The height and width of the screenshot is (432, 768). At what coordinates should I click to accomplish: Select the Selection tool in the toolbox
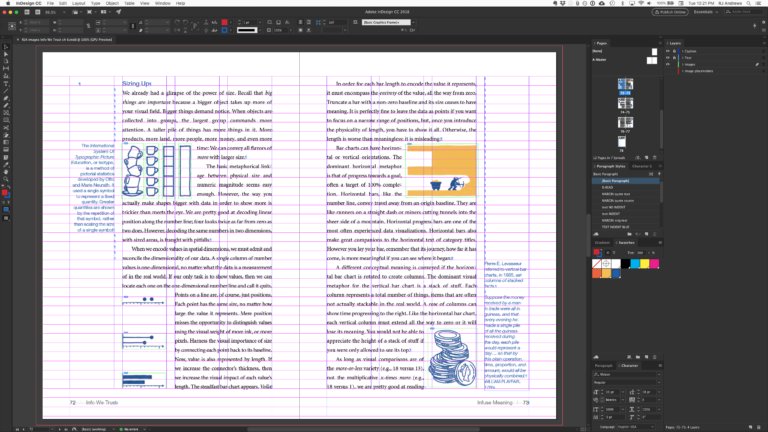(6, 47)
